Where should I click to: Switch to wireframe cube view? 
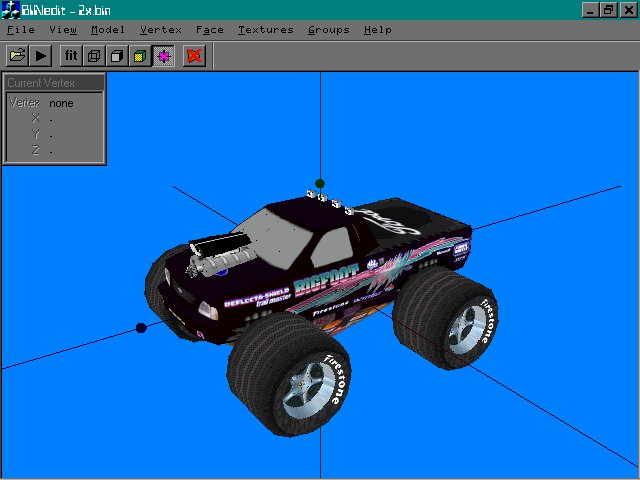[94, 55]
